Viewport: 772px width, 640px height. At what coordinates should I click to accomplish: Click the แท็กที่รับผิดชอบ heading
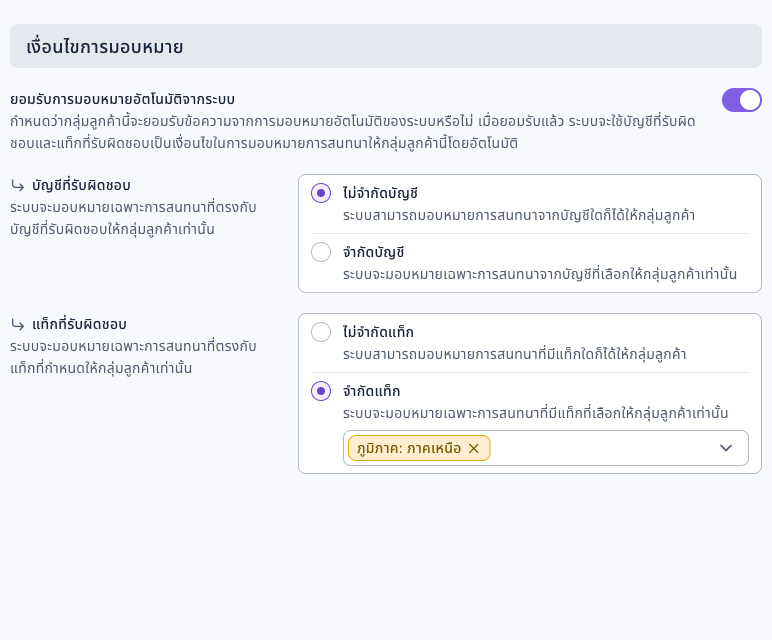[79, 324]
